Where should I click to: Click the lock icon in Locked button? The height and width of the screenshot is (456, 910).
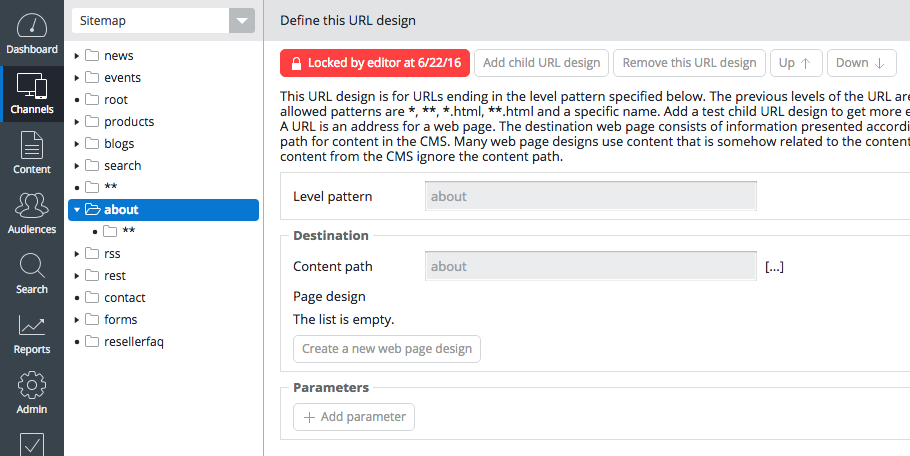296,63
